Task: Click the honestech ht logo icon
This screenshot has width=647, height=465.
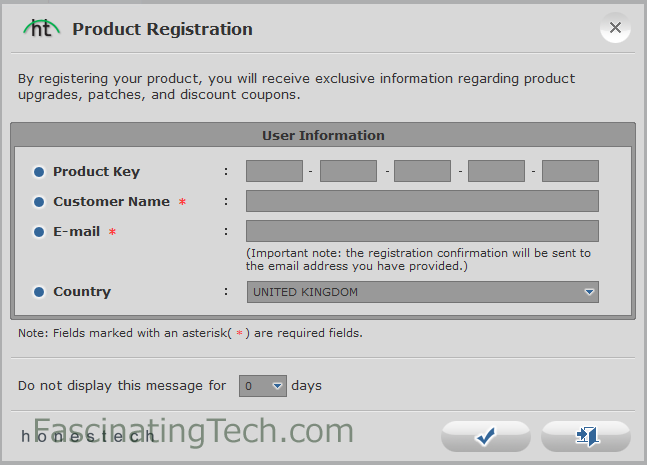Action: coord(42,28)
